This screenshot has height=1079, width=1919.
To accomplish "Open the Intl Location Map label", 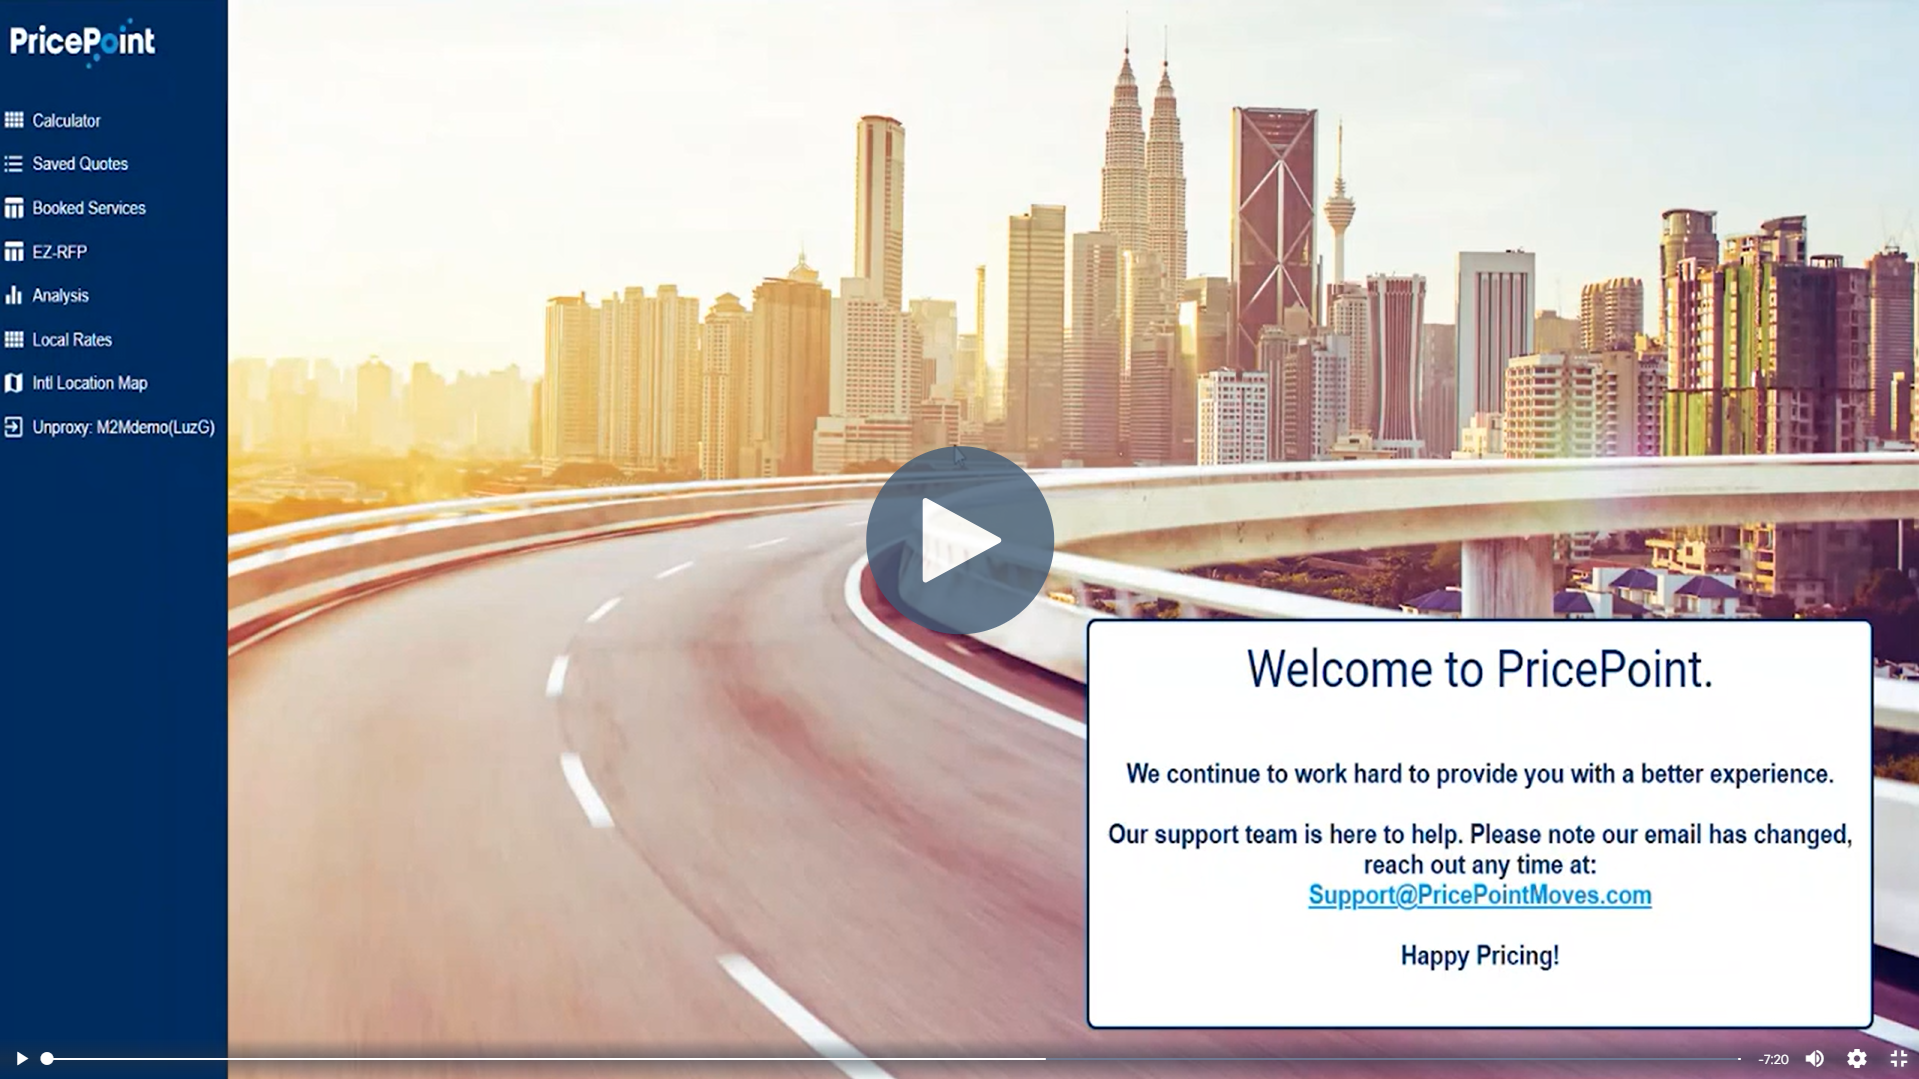I will pyautogui.click(x=90, y=383).
